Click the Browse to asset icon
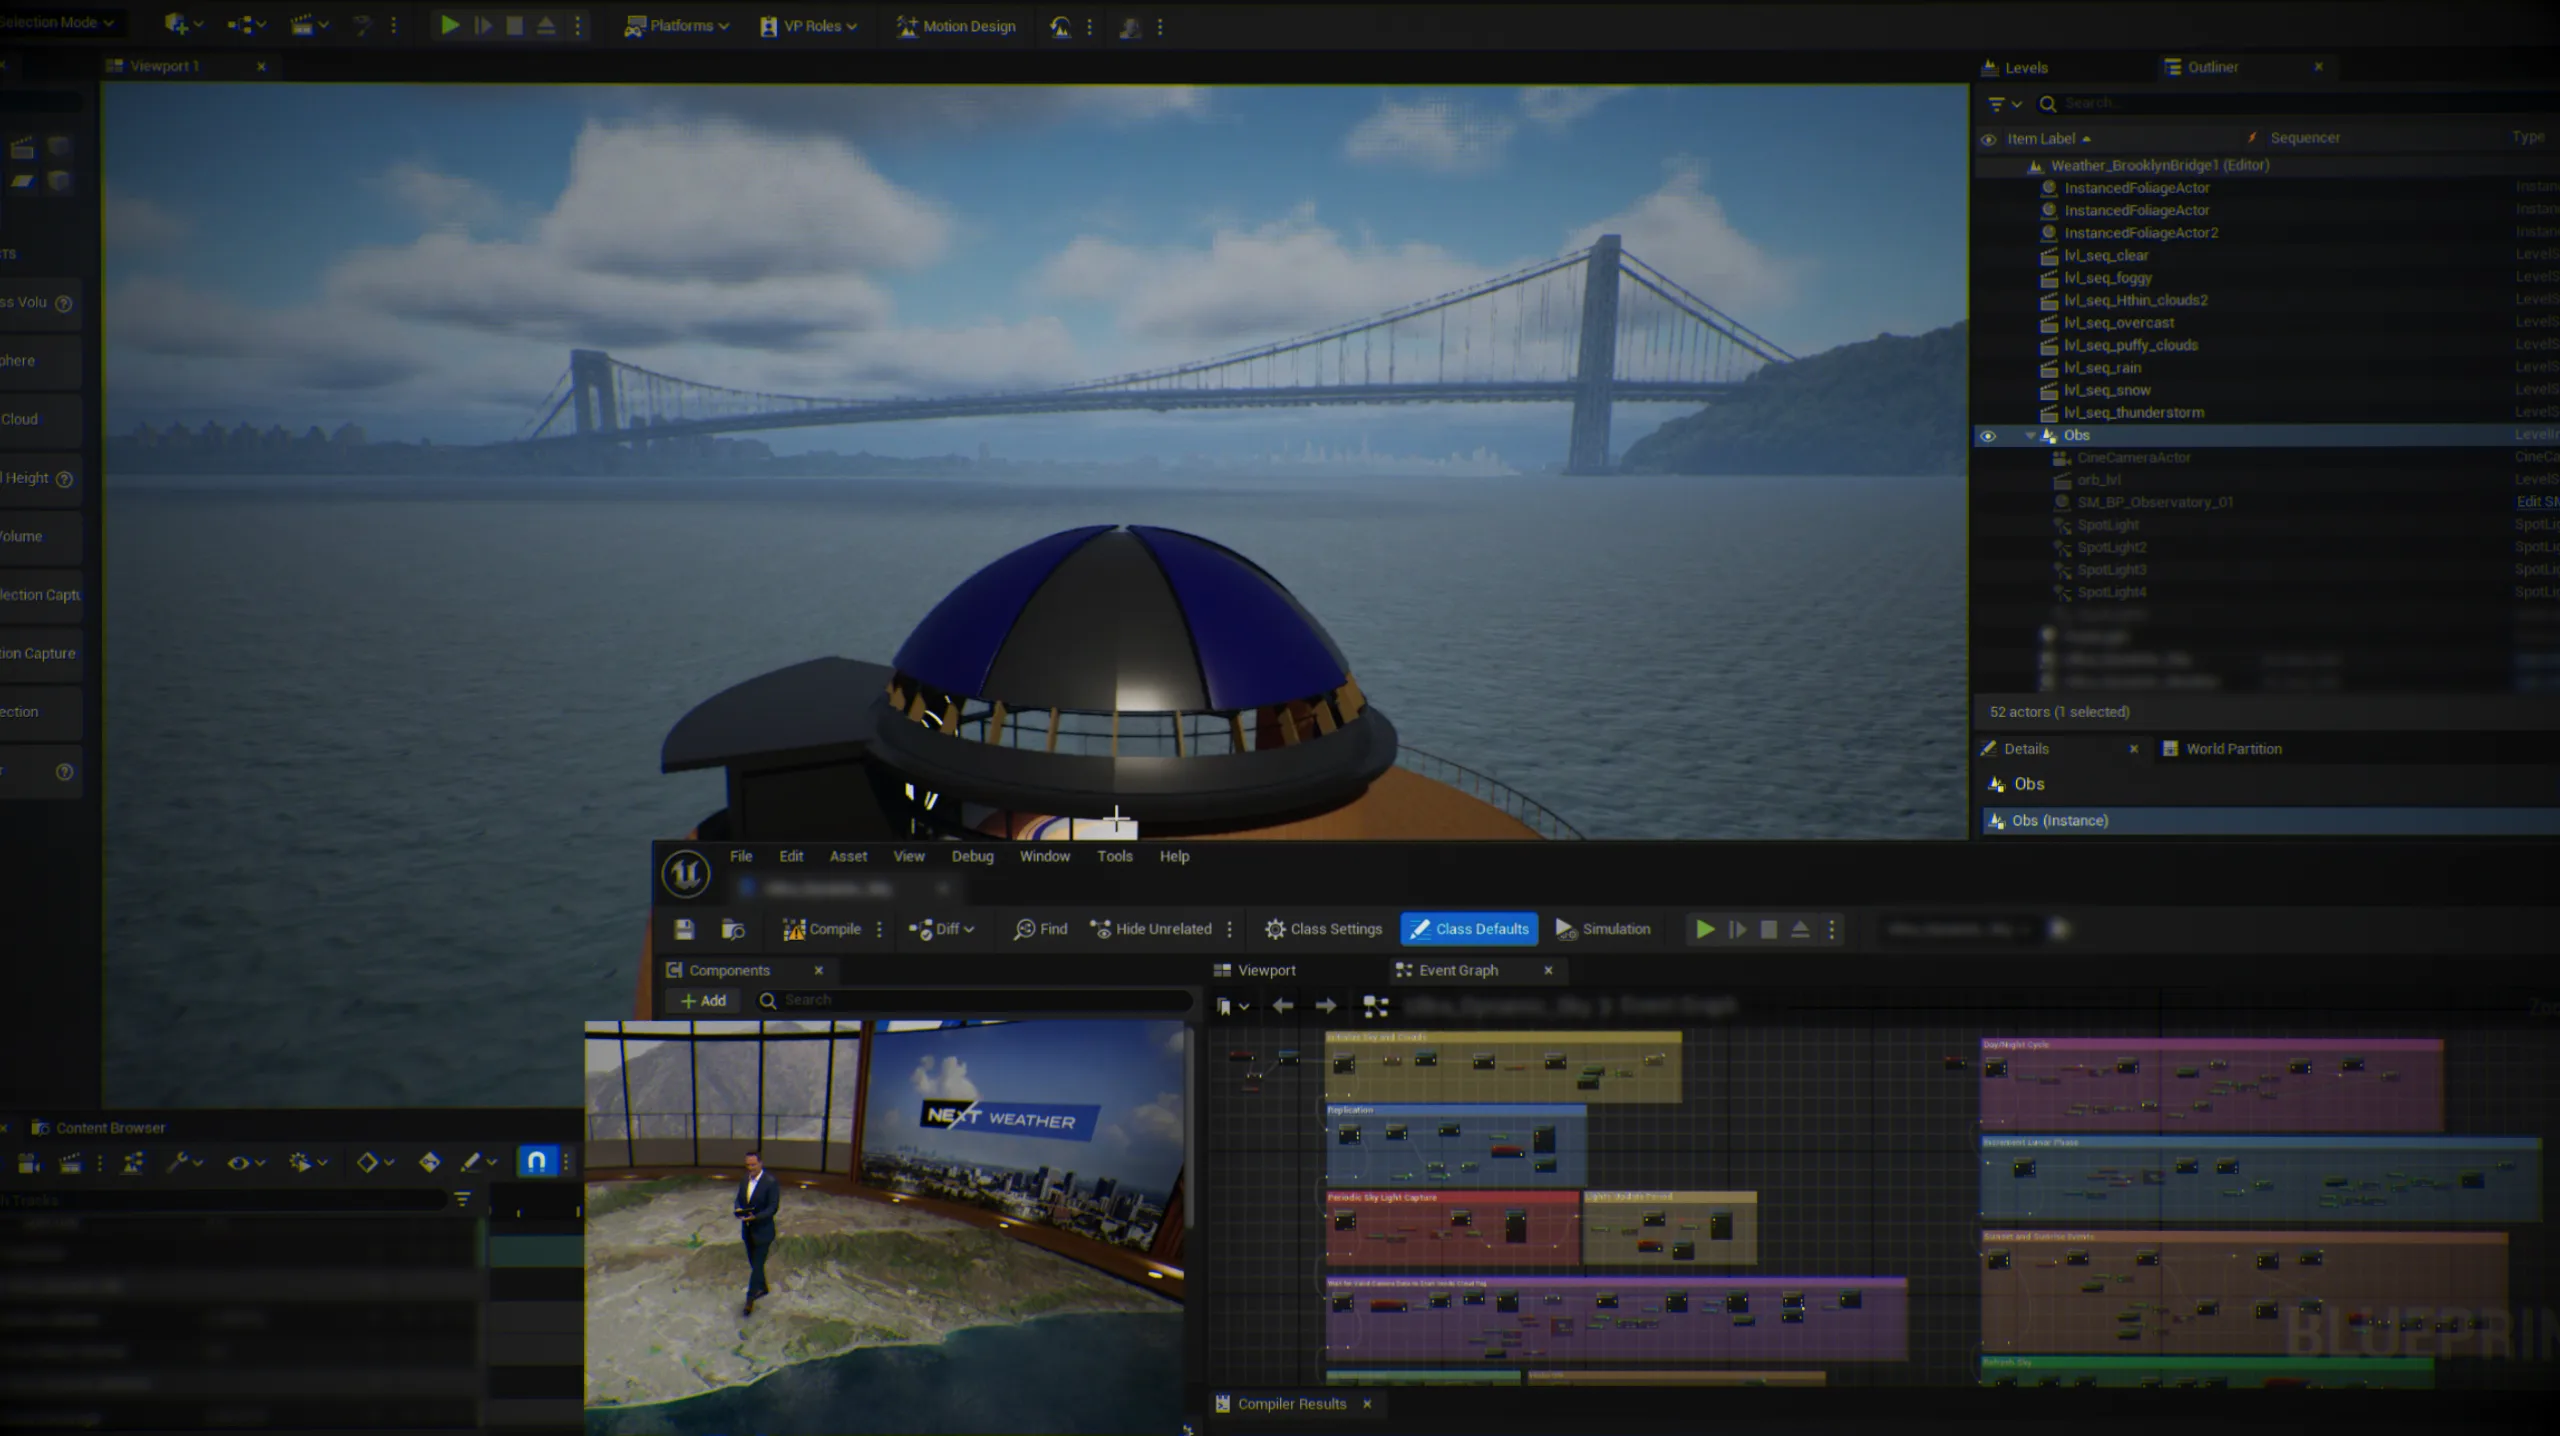2560x1436 pixels. click(x=733, y=929)
